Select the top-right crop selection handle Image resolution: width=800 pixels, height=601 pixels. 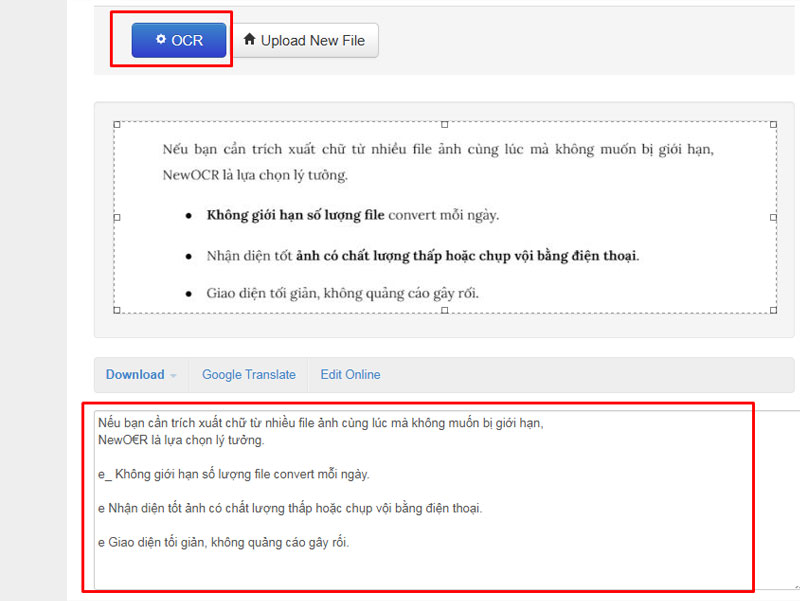tap(774, 124)
